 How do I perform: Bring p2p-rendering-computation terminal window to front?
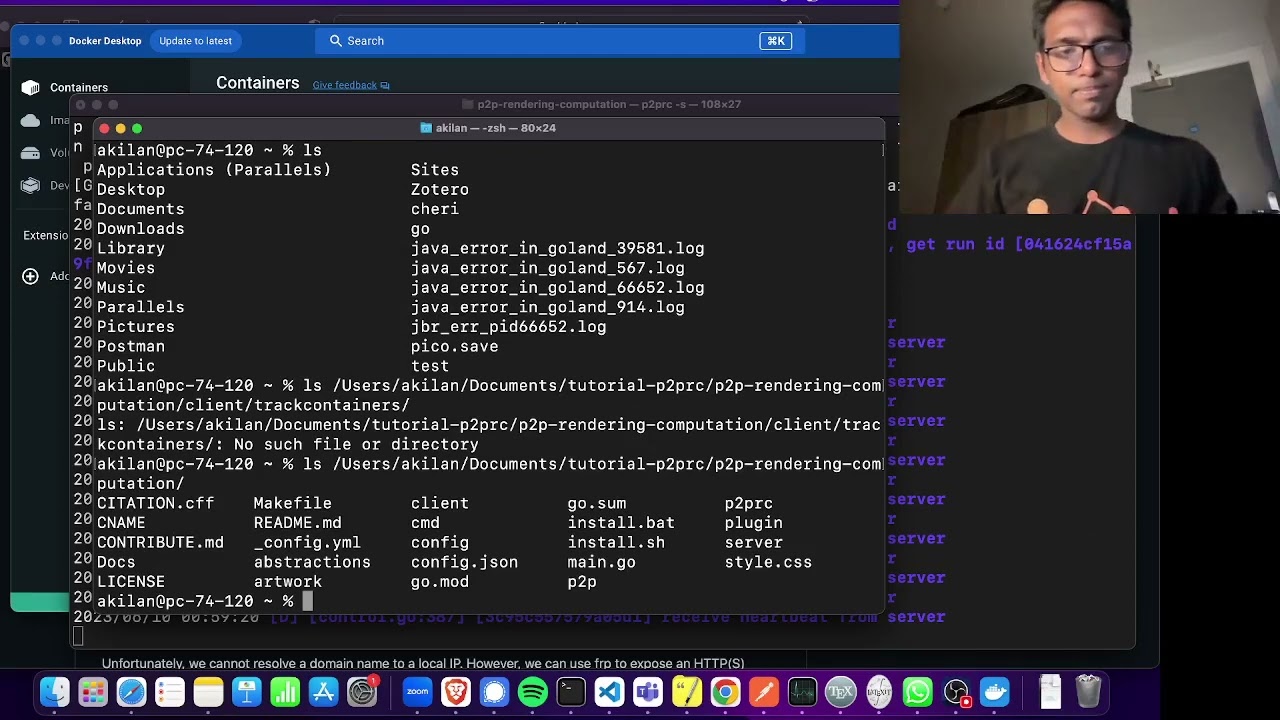coord(608,104)
